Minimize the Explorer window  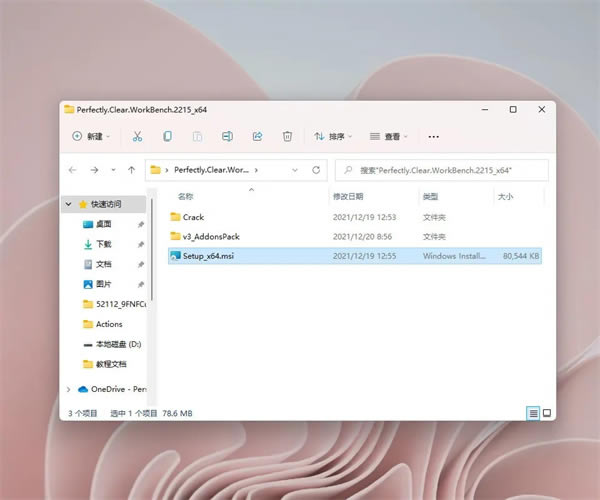point(485,109)
